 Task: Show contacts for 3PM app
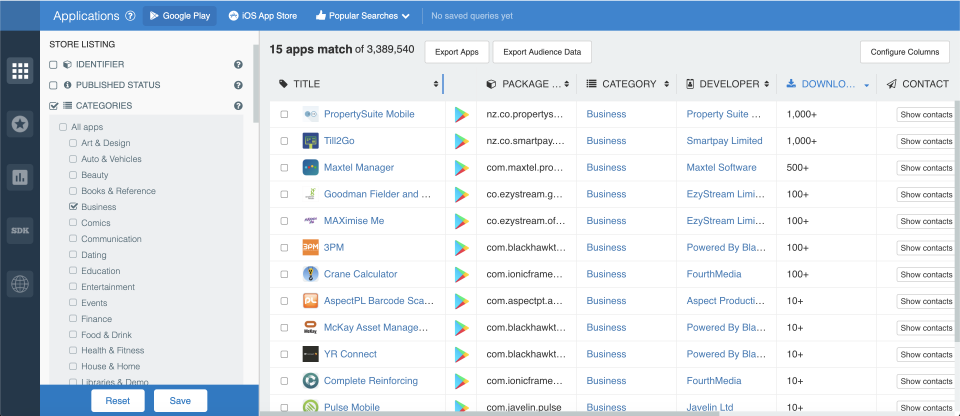tap(926, 248)
